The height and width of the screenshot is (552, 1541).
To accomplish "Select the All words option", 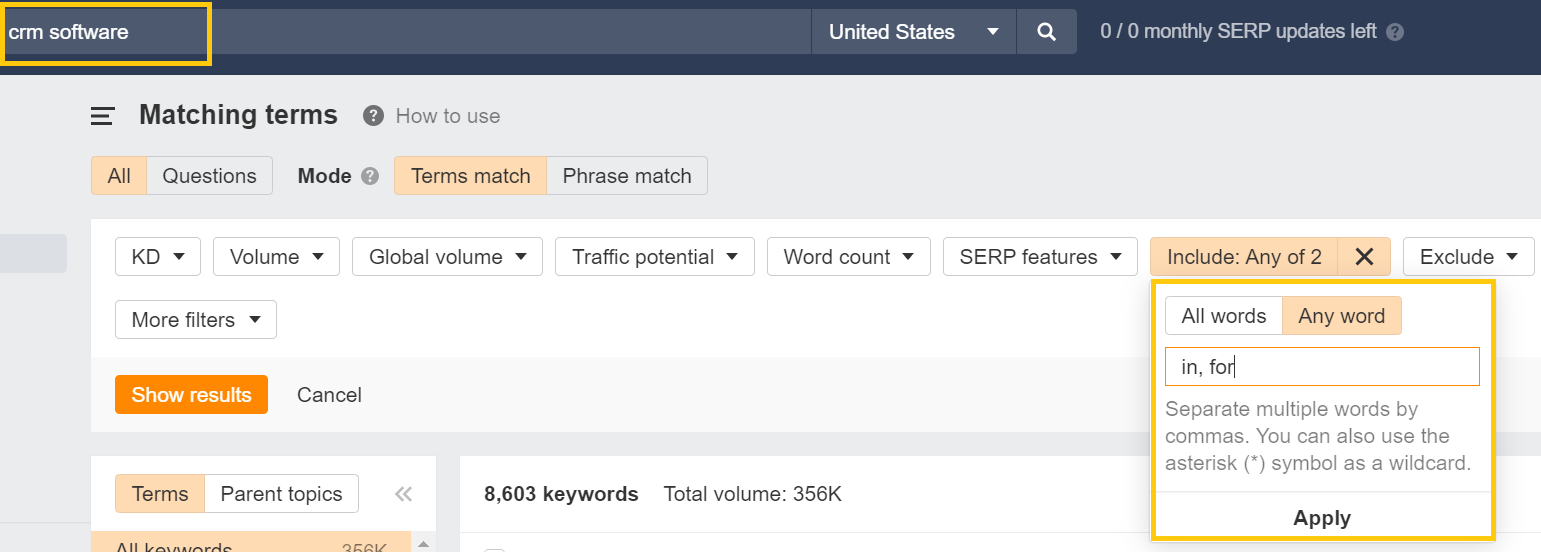I will point(1224,316).
